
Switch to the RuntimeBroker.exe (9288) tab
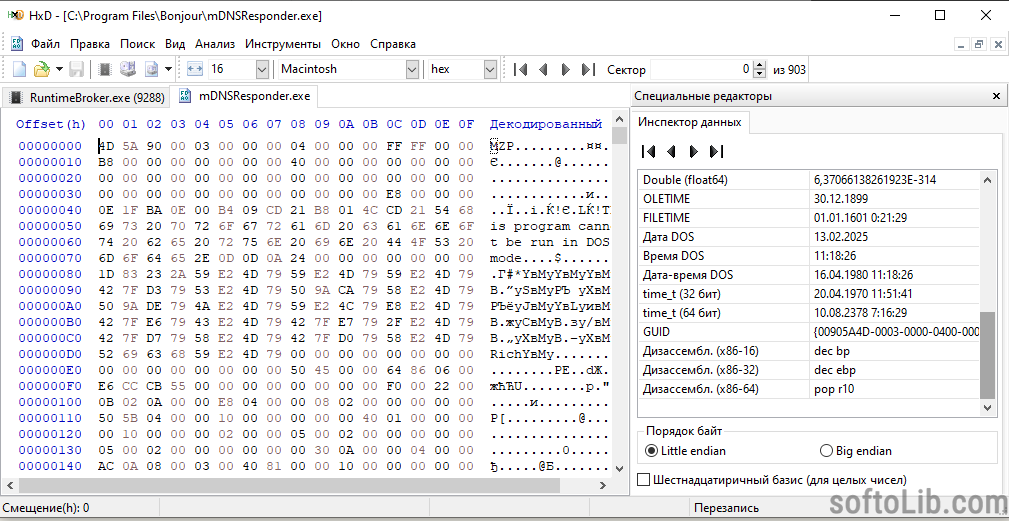click(86, 98)
